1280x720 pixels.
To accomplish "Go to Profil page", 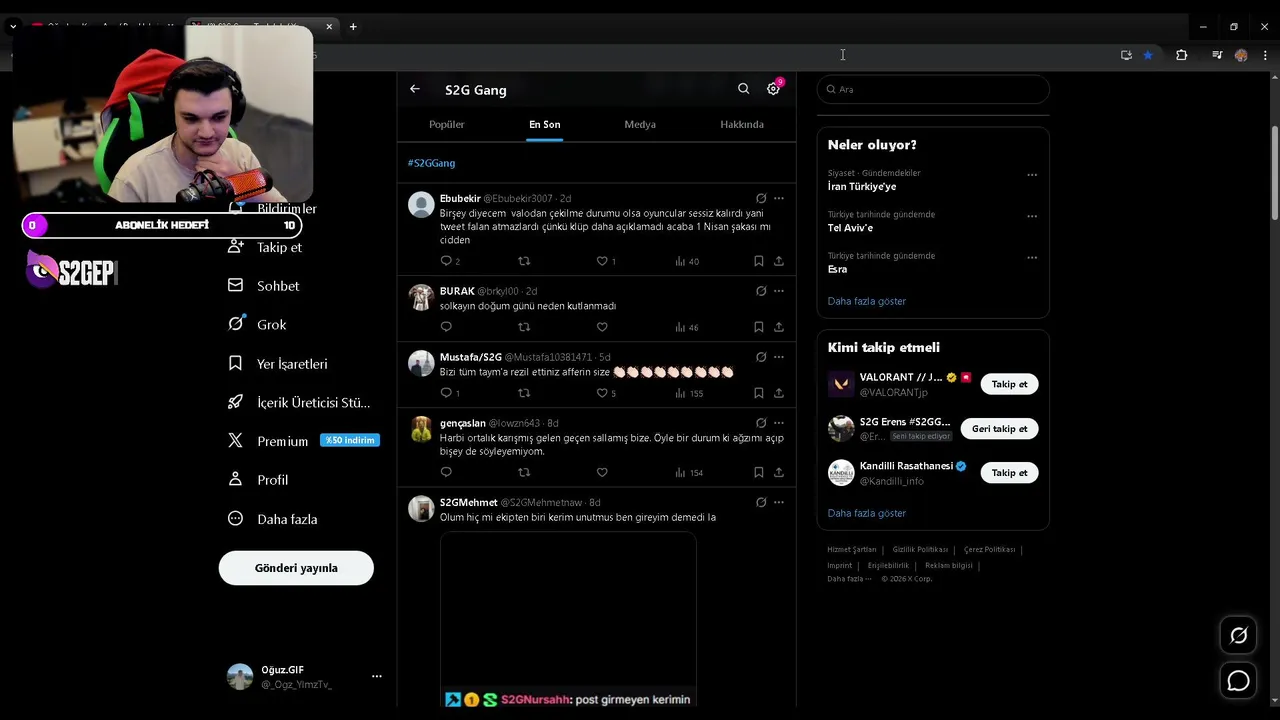I will (x=258, y=480).
